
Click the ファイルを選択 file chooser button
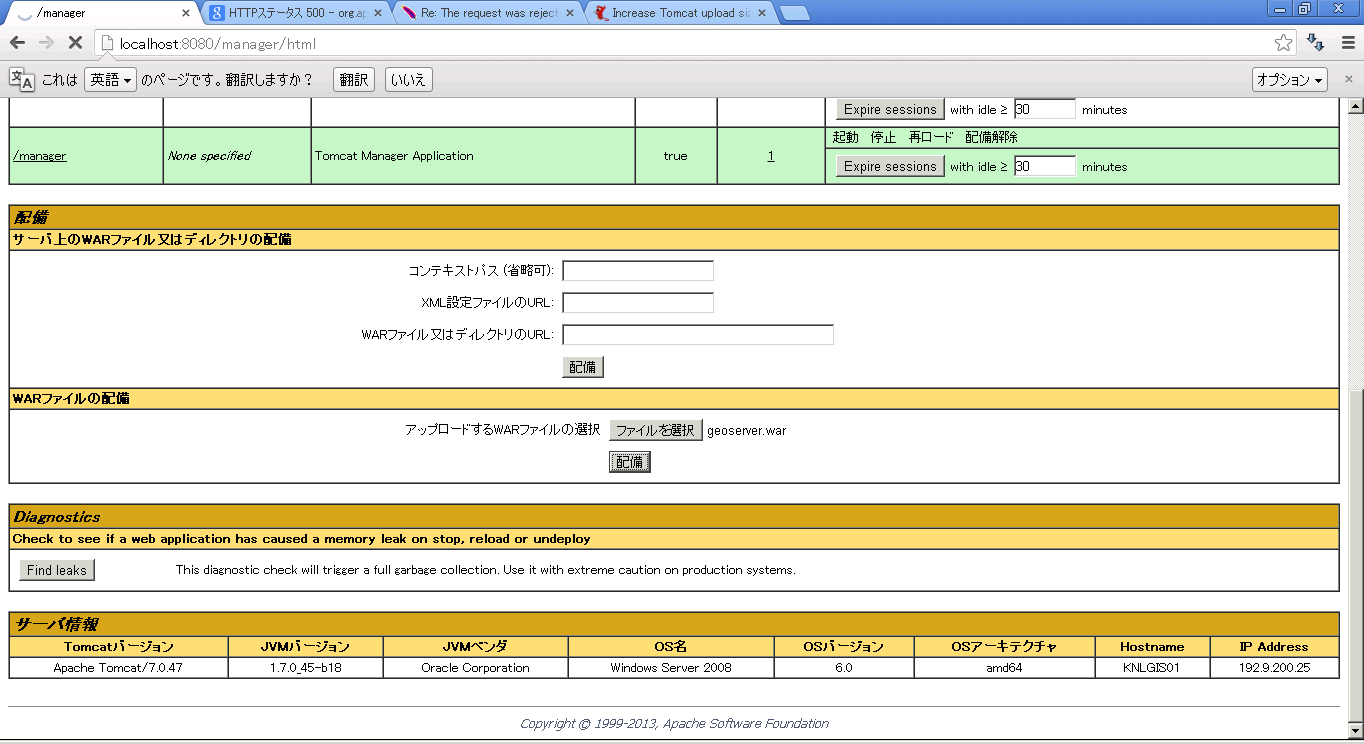pyautogui.click(x=655, y=430)
